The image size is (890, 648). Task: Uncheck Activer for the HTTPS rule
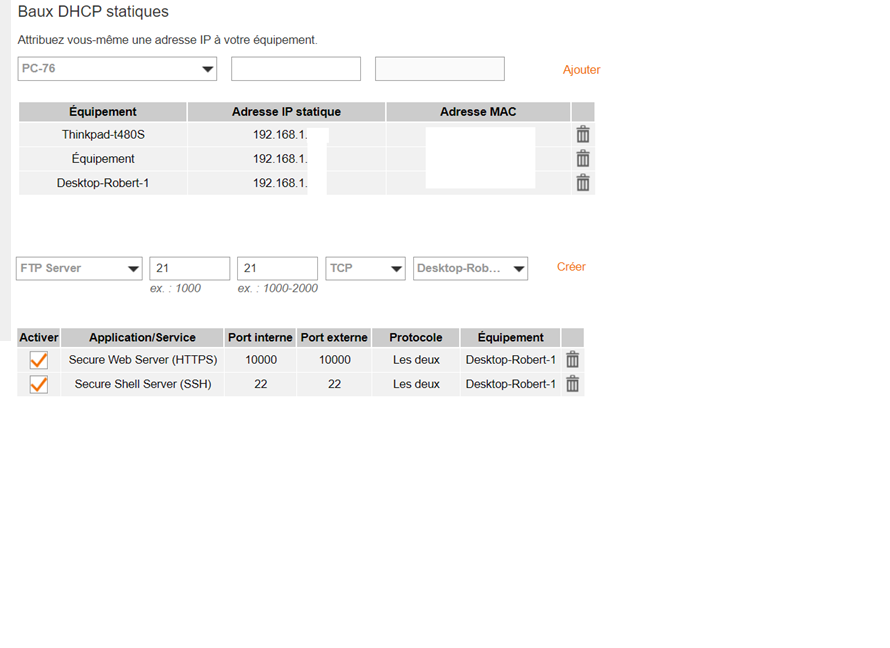point(39,360)
